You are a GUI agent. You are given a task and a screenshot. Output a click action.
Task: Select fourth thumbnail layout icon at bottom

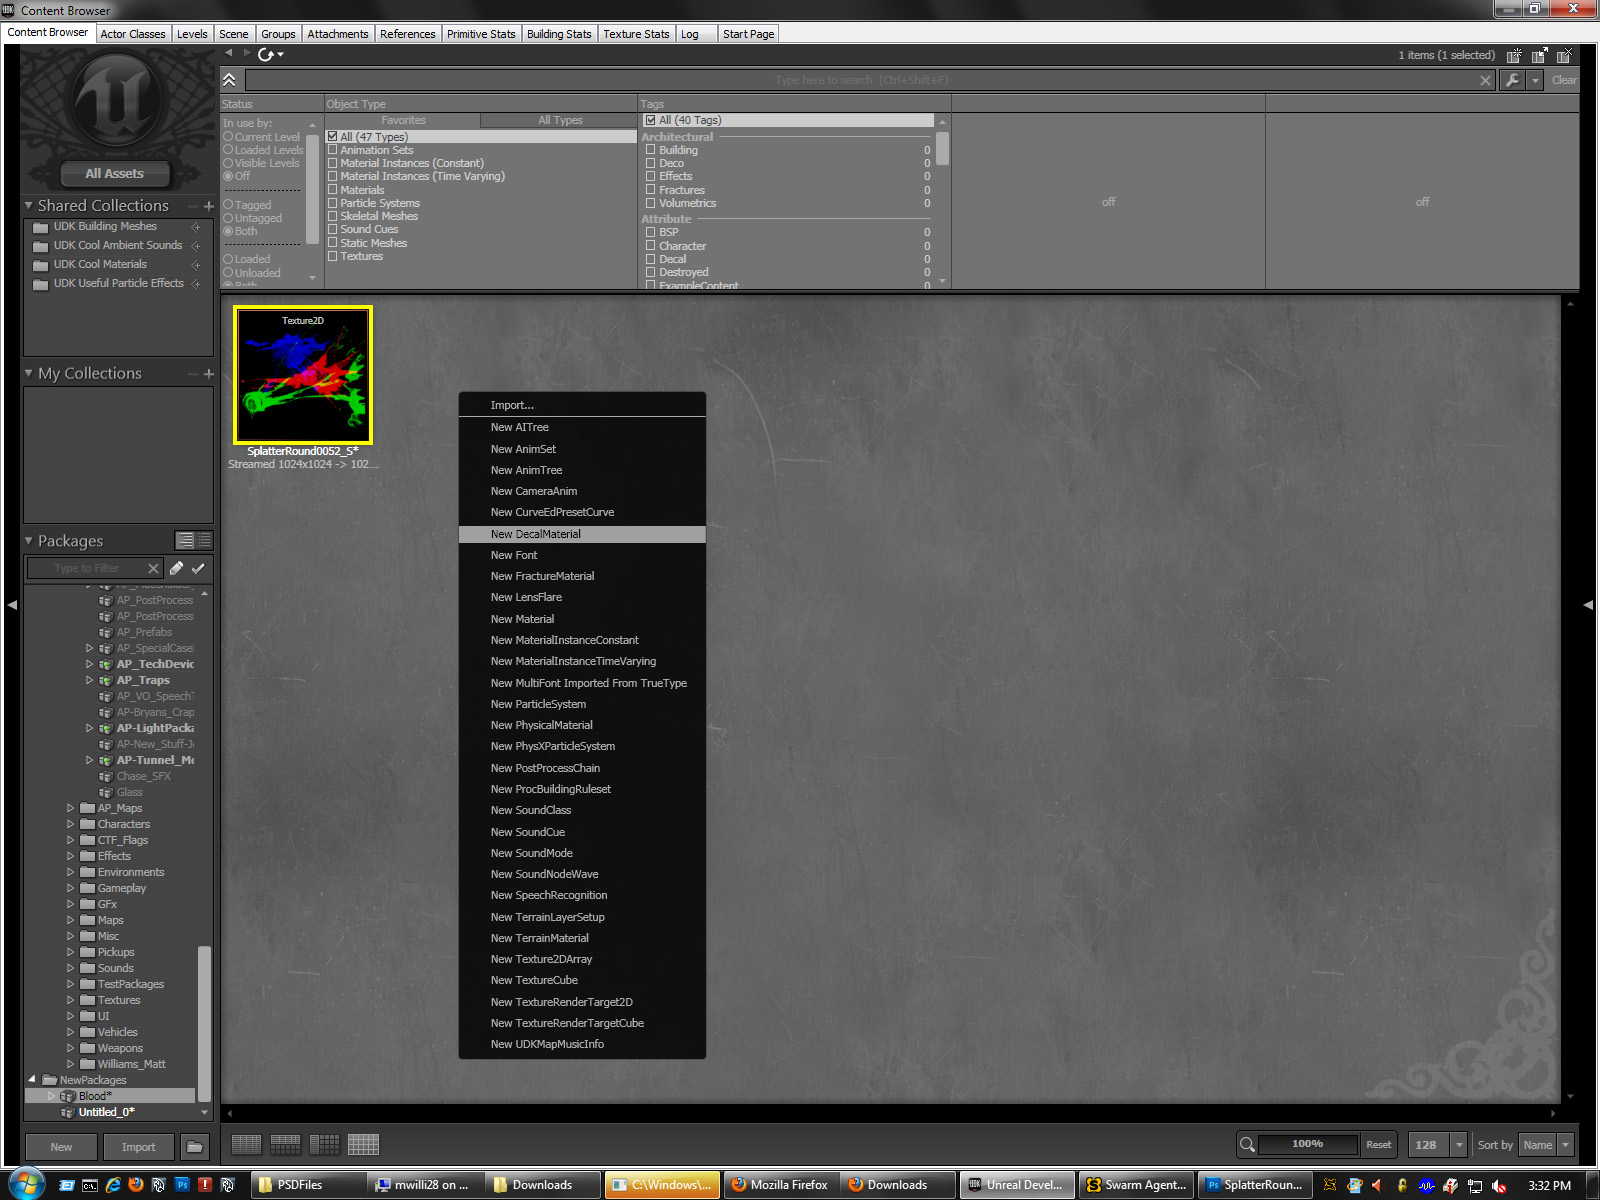click(x=363, y=1145)
